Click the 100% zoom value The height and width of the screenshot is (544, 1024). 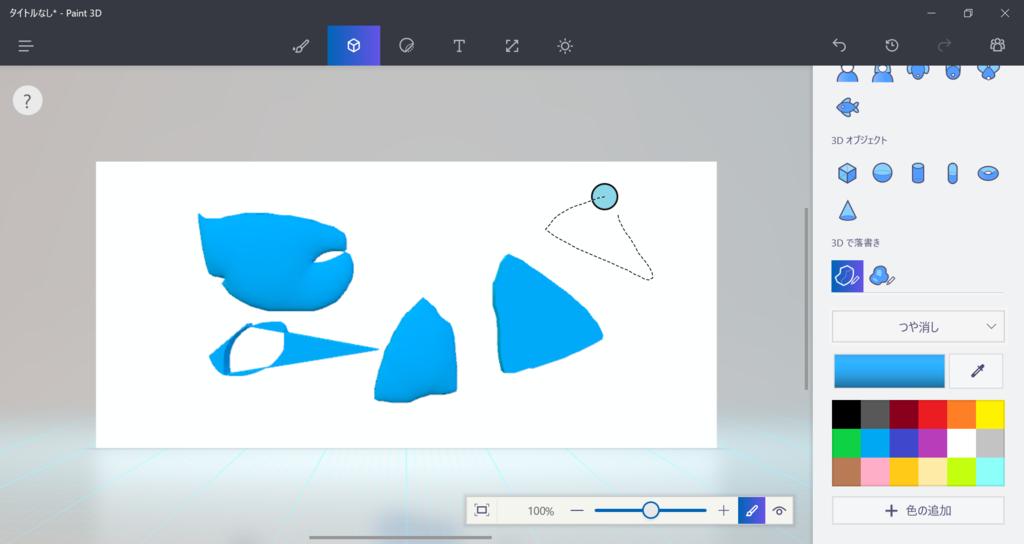click(540, 511)
